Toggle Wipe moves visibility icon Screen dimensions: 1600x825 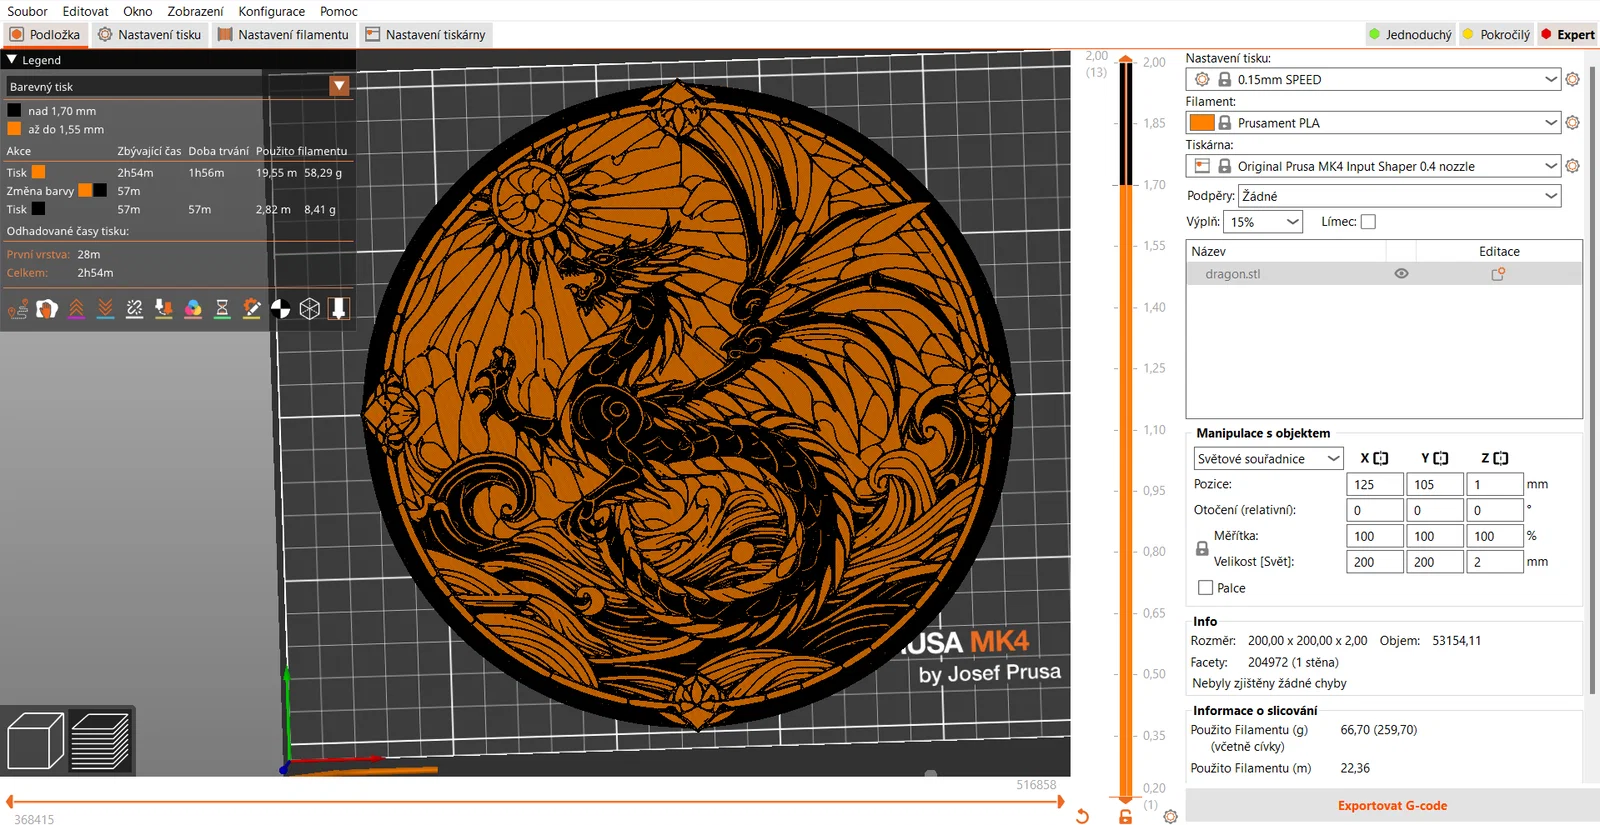point(47,309)
